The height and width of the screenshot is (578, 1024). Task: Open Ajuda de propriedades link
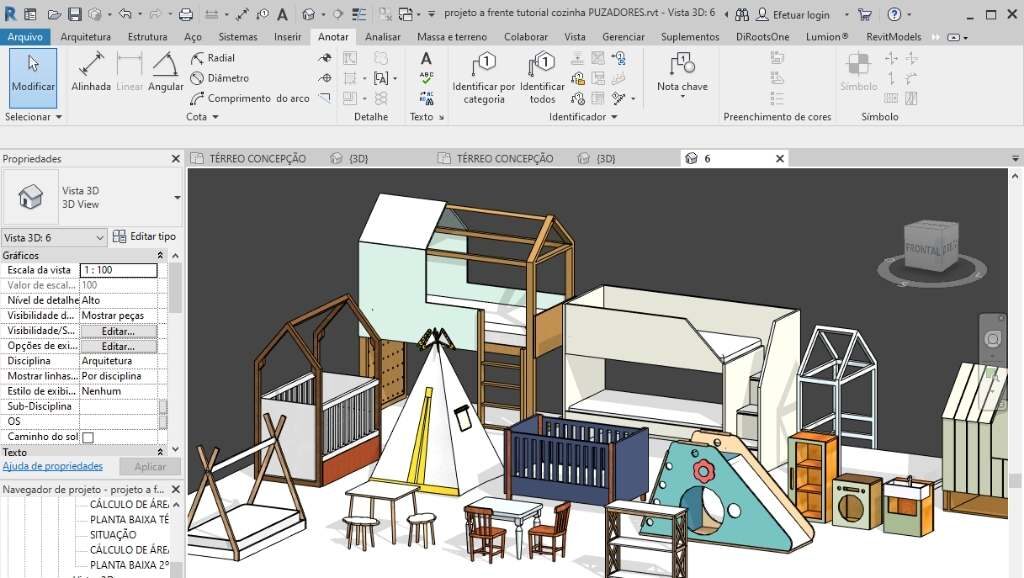pyautogui.click(x=52, y=466)
